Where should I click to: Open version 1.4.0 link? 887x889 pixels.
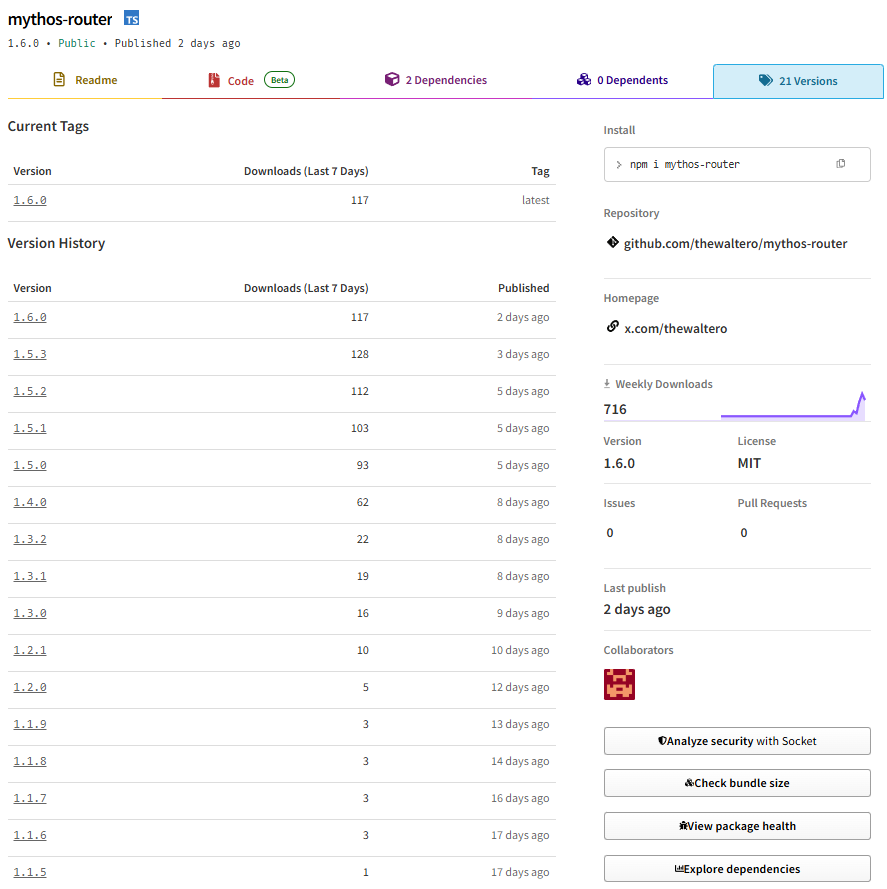coord(30,502)
